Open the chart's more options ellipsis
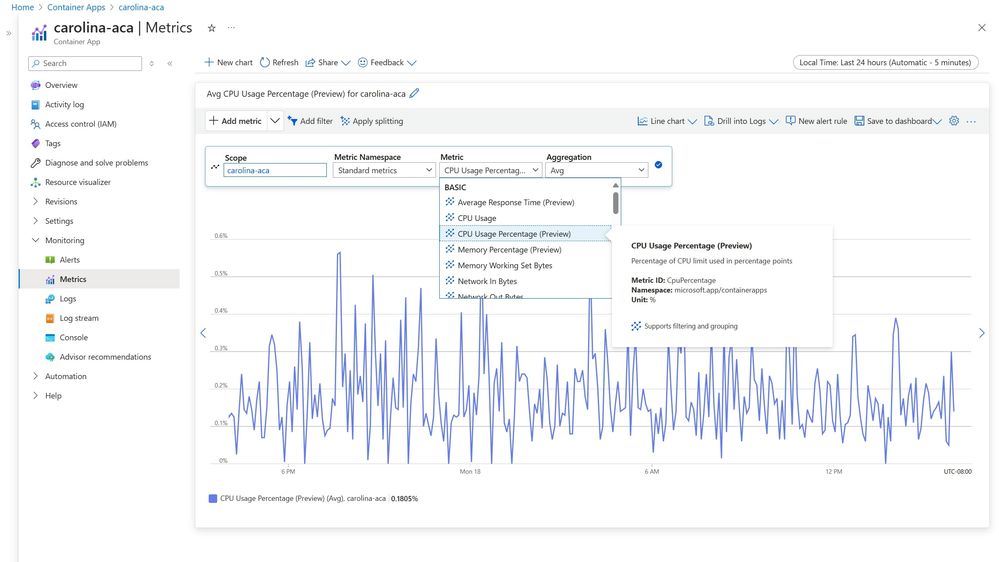This screenshot has width=999, height=562. pyautogui.click(x=971, y=121)
